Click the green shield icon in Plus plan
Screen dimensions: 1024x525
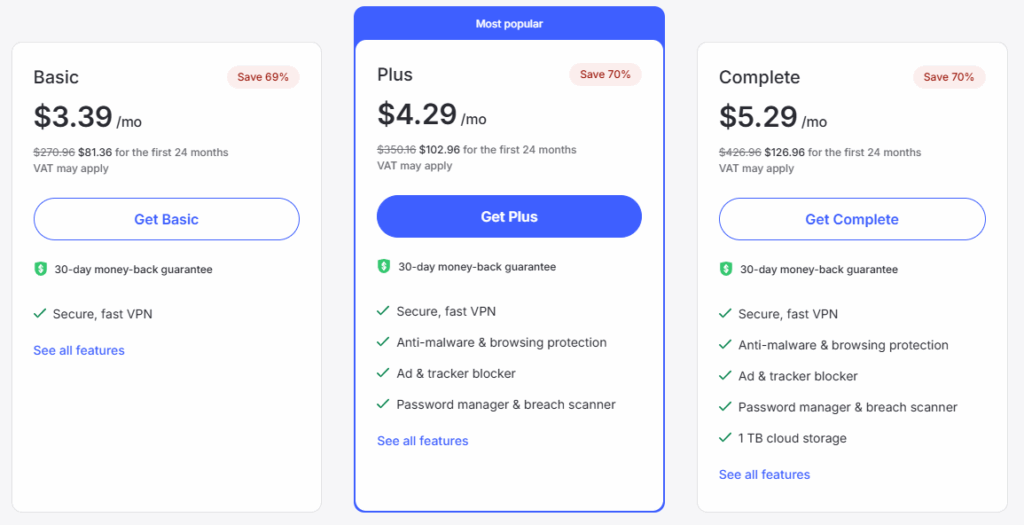(x=383, y=266)
